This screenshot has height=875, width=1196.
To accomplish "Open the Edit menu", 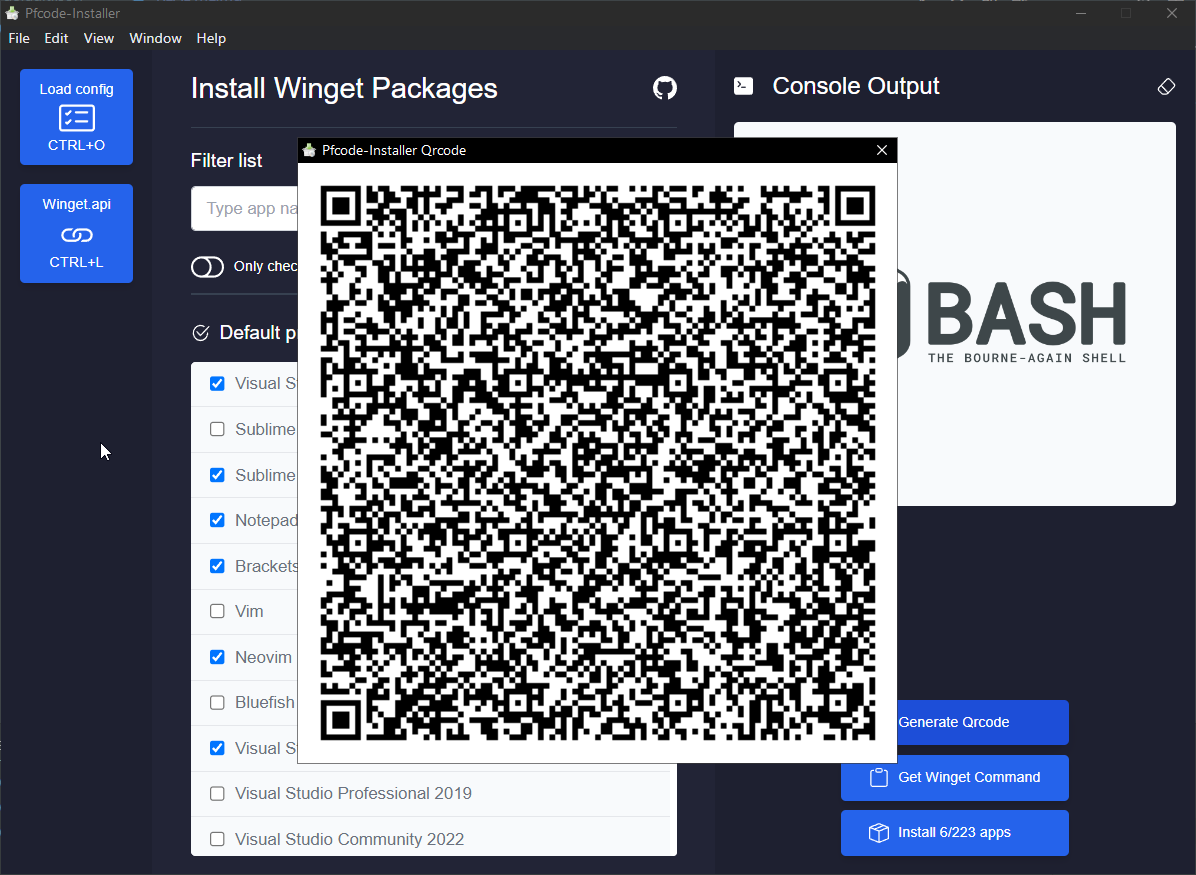I will [x=56, y=38].
